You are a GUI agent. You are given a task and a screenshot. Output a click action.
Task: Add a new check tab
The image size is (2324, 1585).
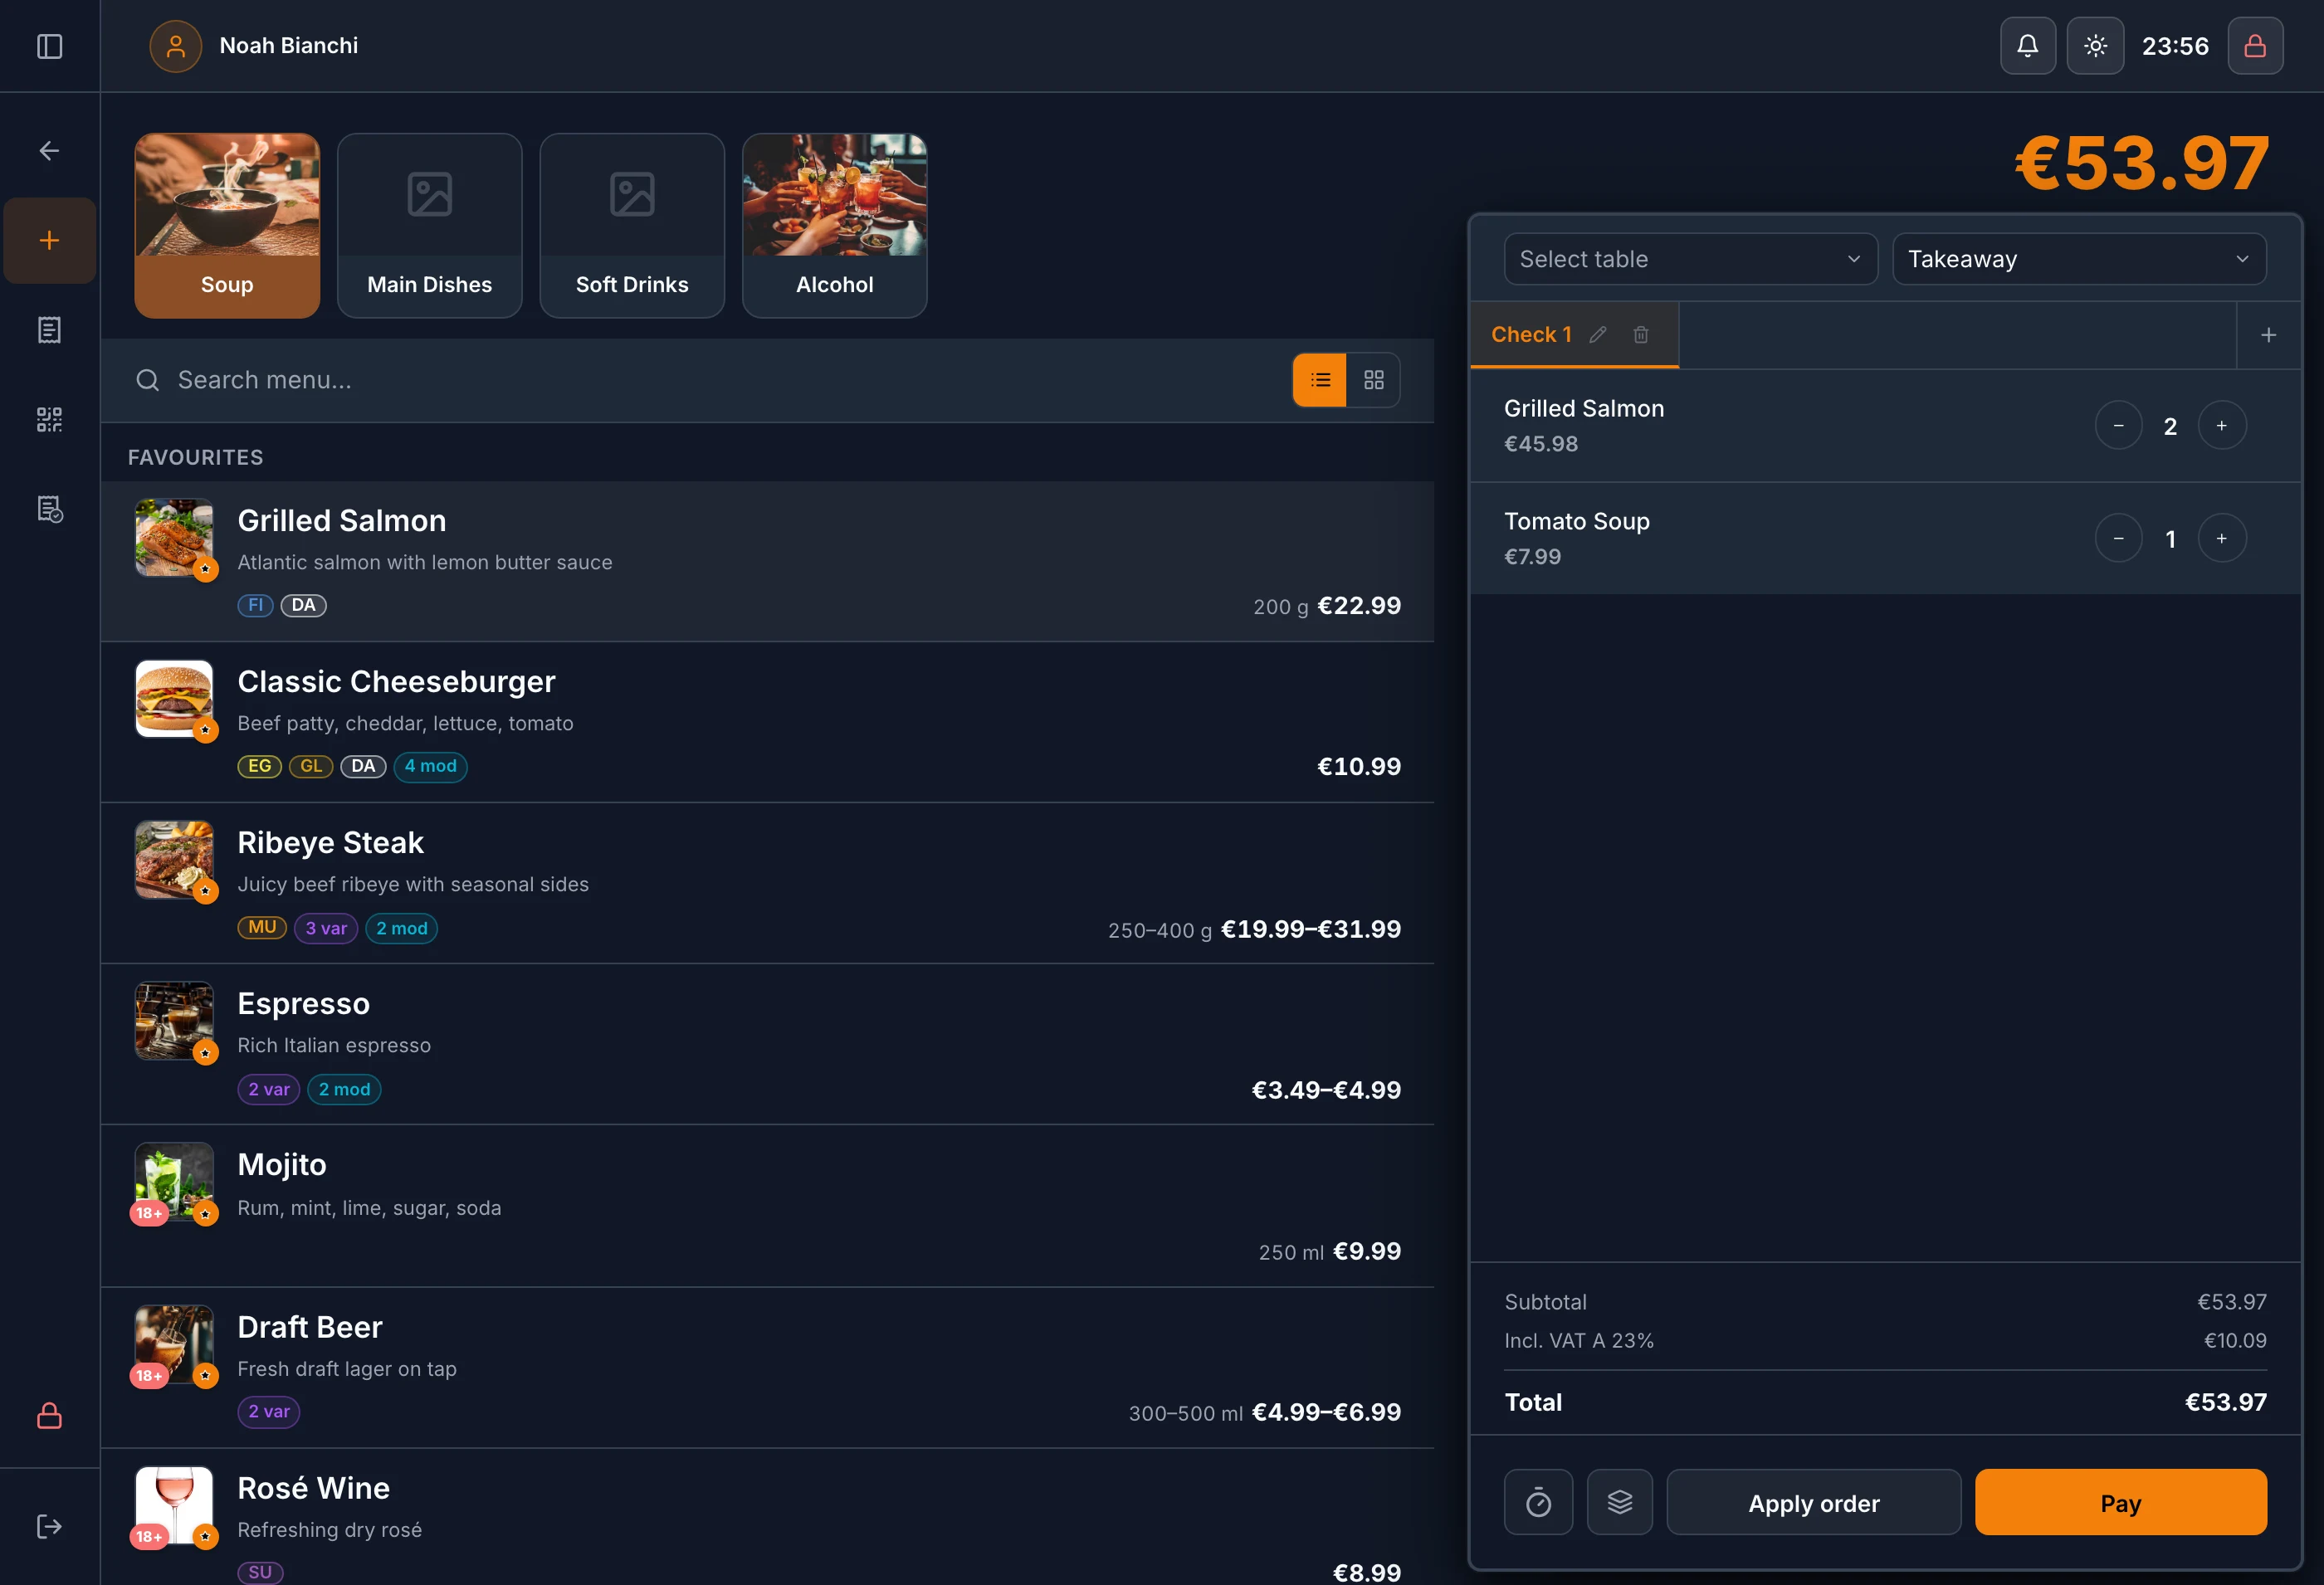(x=2268, y=335)
